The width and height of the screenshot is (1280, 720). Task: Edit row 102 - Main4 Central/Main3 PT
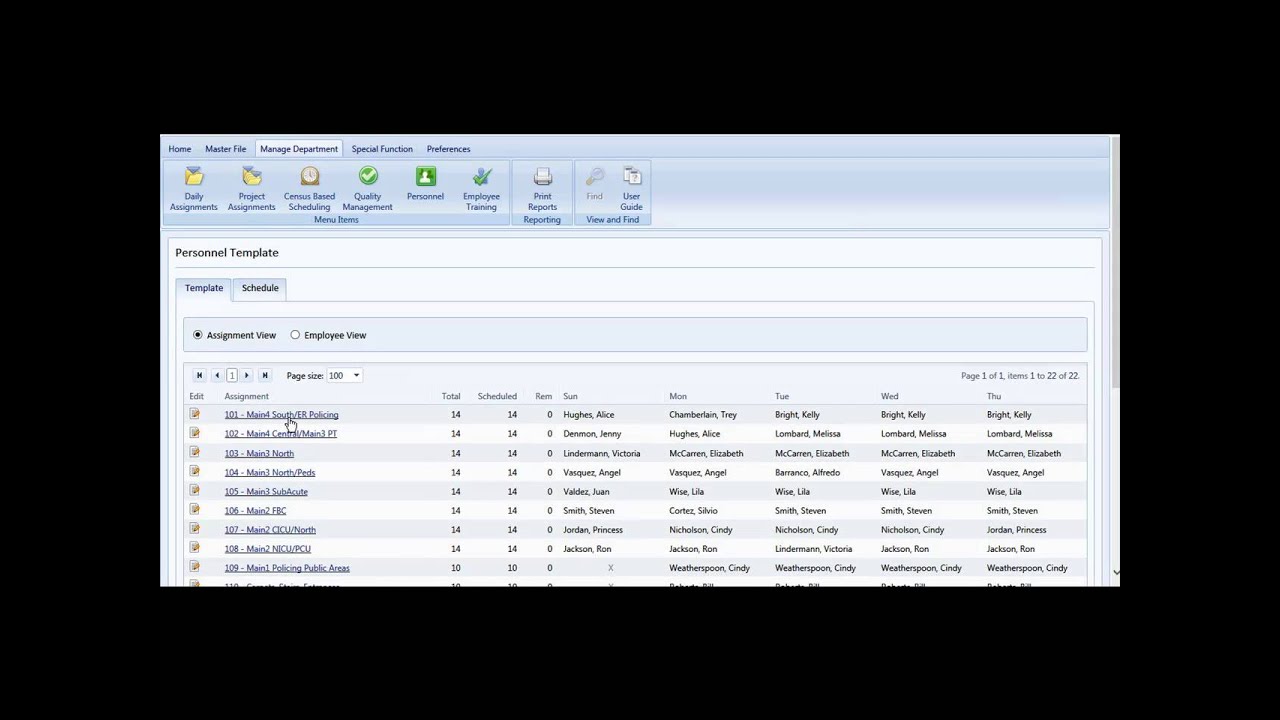pyautogui.click(x=195, y=433)
